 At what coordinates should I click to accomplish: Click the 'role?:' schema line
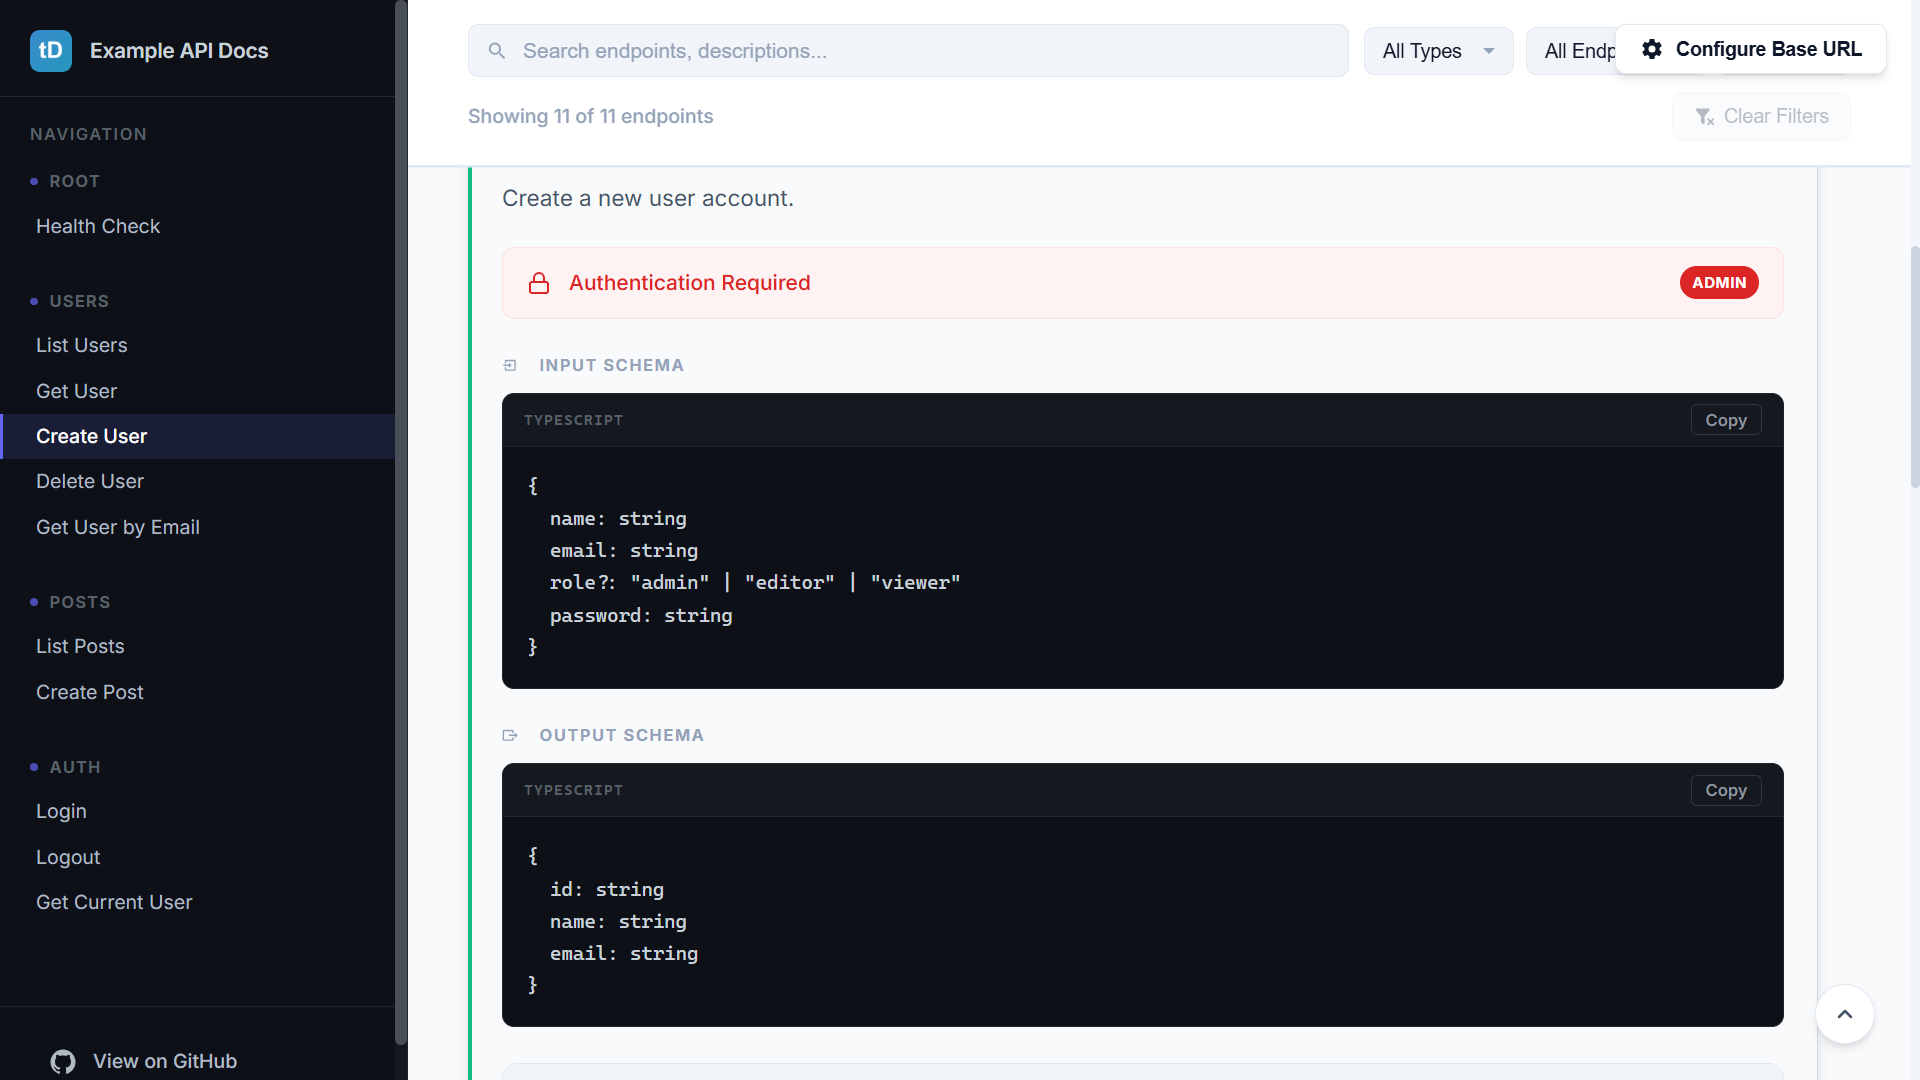[755, 583]
